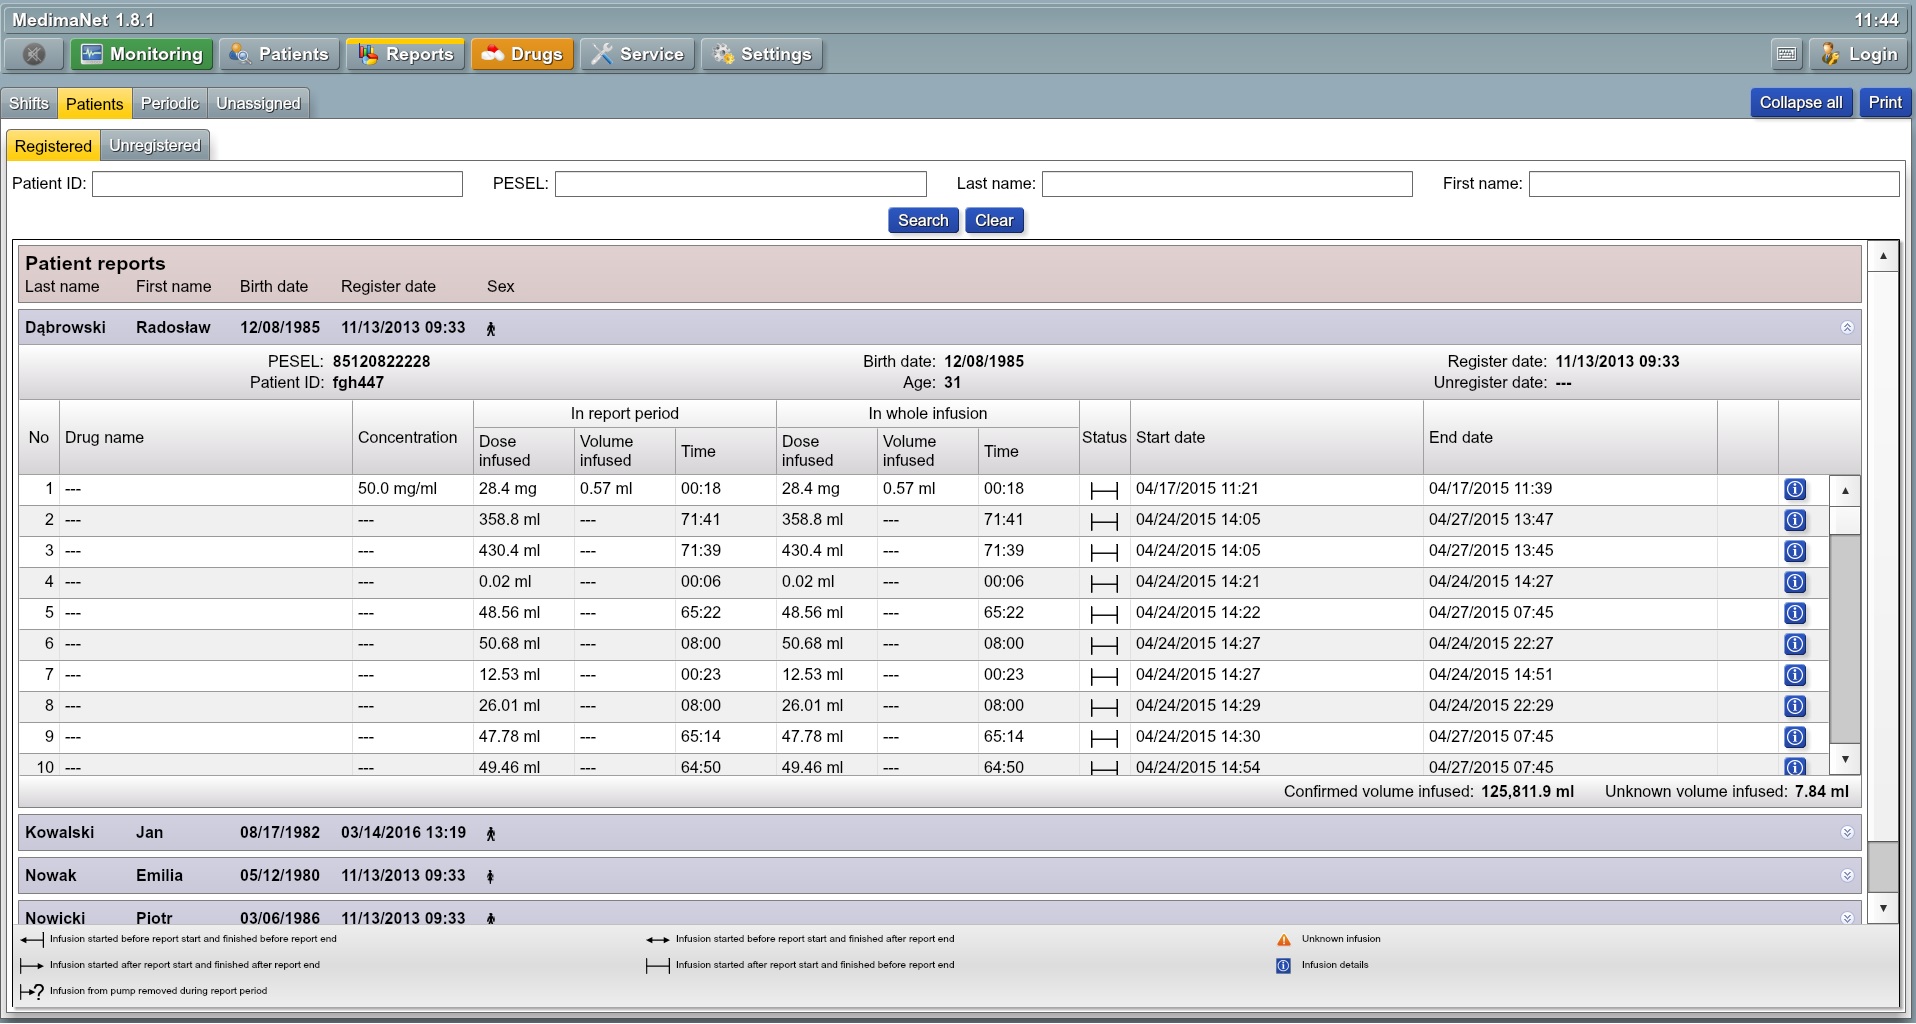Click the Clear button
Viewport: 1916px width, 1024px height.
point(994,220)
